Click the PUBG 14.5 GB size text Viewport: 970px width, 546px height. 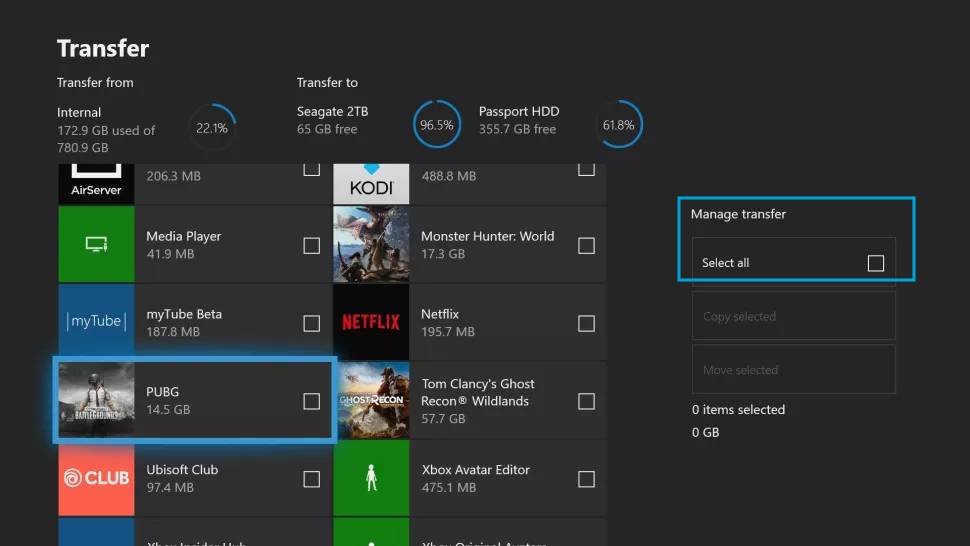168,409
